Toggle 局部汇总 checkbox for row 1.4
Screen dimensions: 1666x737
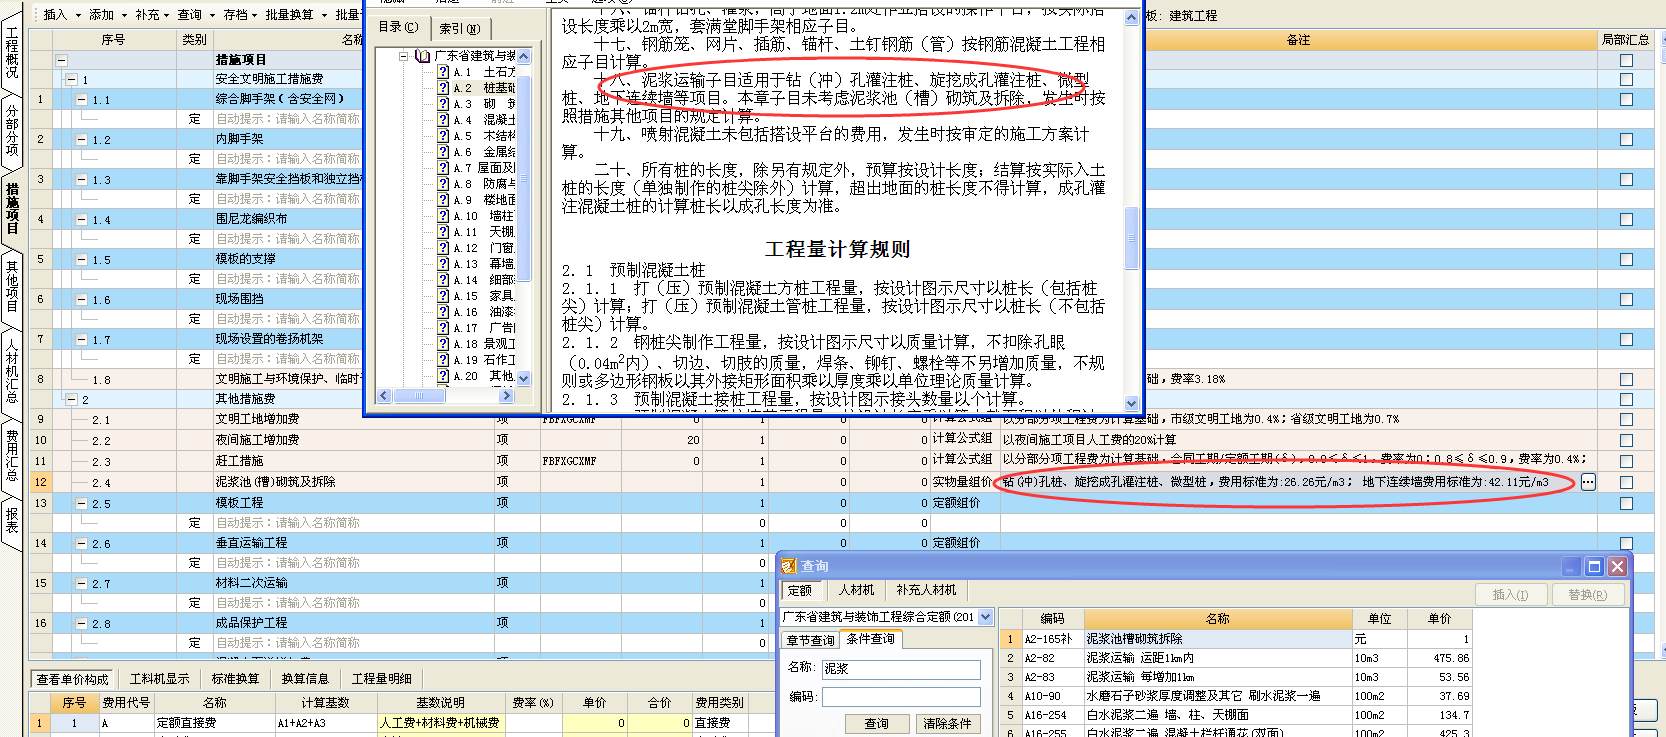(1626, 220)
